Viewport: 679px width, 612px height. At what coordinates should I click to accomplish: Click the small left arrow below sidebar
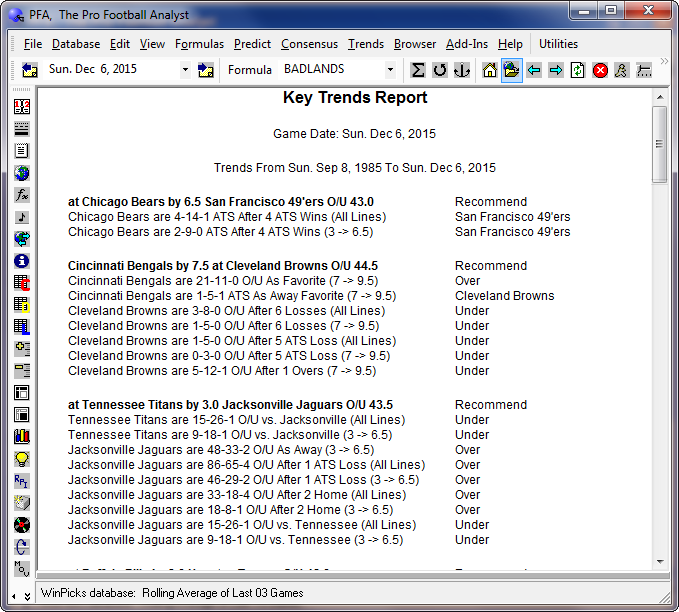[x=14, y=596]
